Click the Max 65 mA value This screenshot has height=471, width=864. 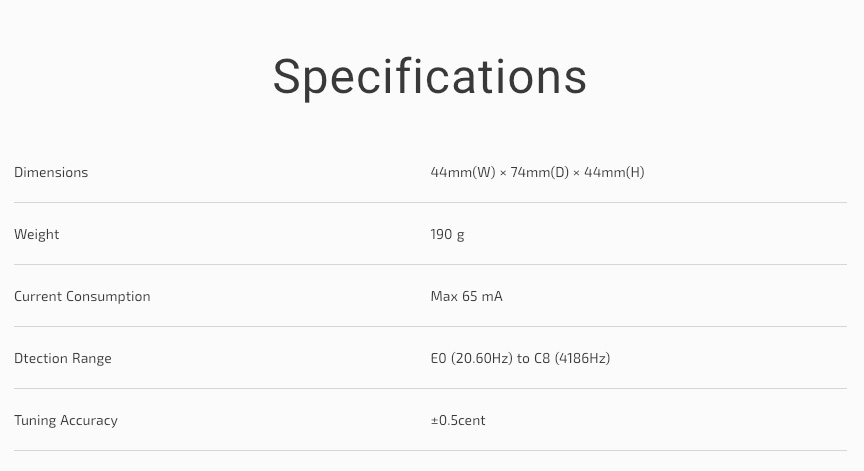466,296
